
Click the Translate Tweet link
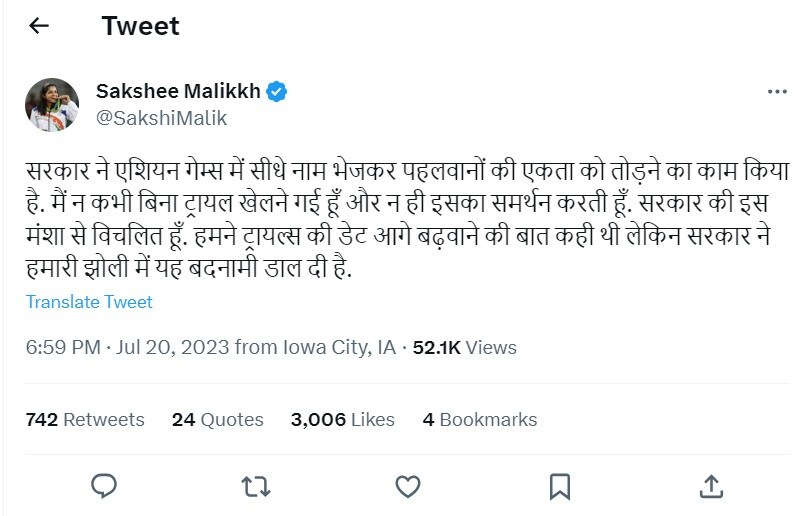pyautogui.click(x=89, y=302)
